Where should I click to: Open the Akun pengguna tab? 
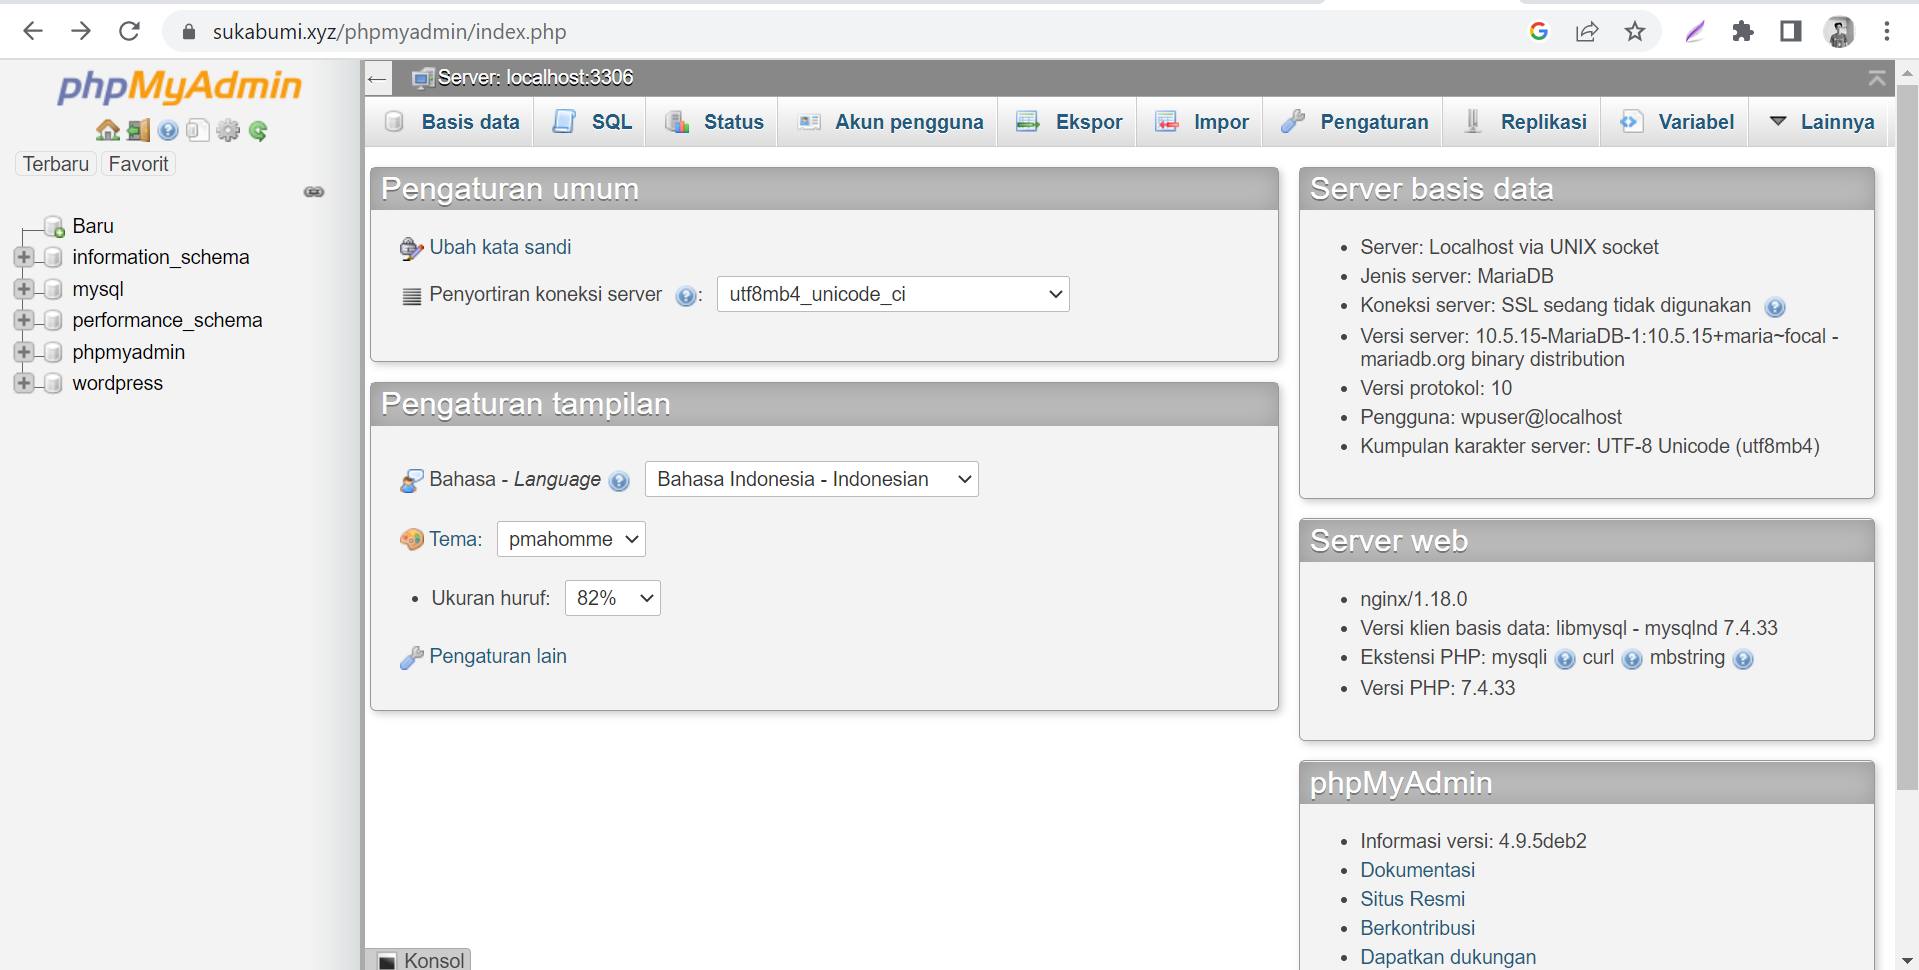pyautogui.click(x=889, y=122)
